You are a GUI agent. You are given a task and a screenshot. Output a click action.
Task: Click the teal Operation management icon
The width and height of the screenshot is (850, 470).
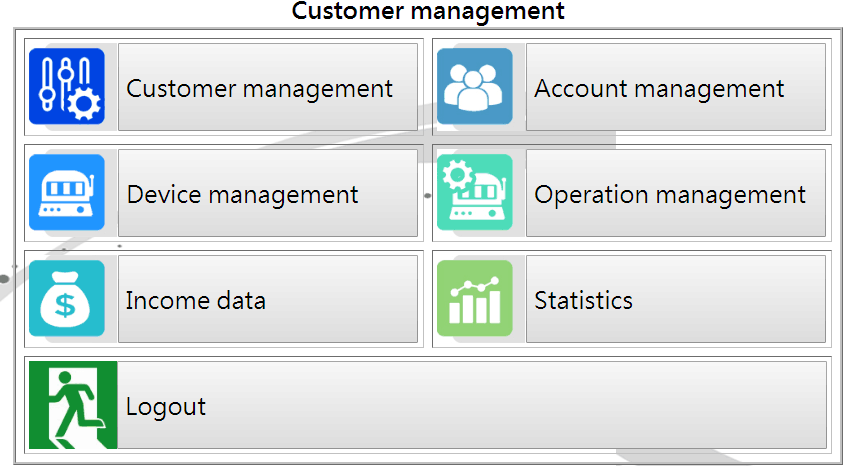tap(474, 192)
